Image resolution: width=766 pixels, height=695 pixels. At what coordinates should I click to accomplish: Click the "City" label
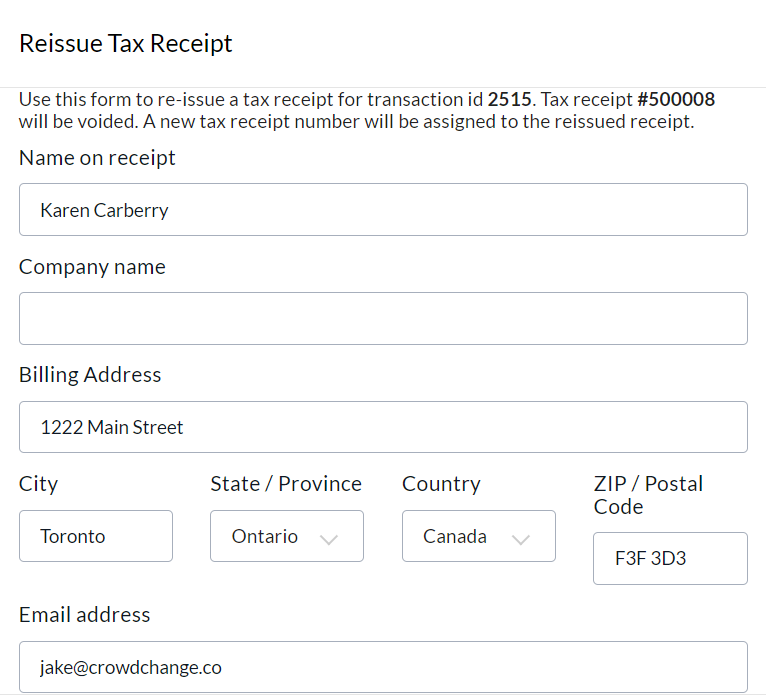tap(39, 484)
